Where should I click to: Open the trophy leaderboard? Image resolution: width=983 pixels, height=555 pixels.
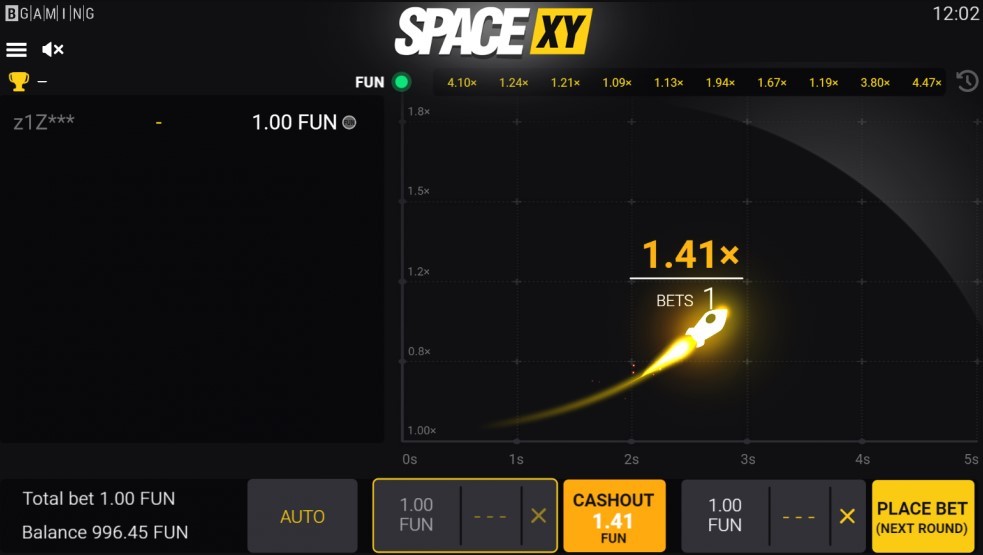pos(18,82)
